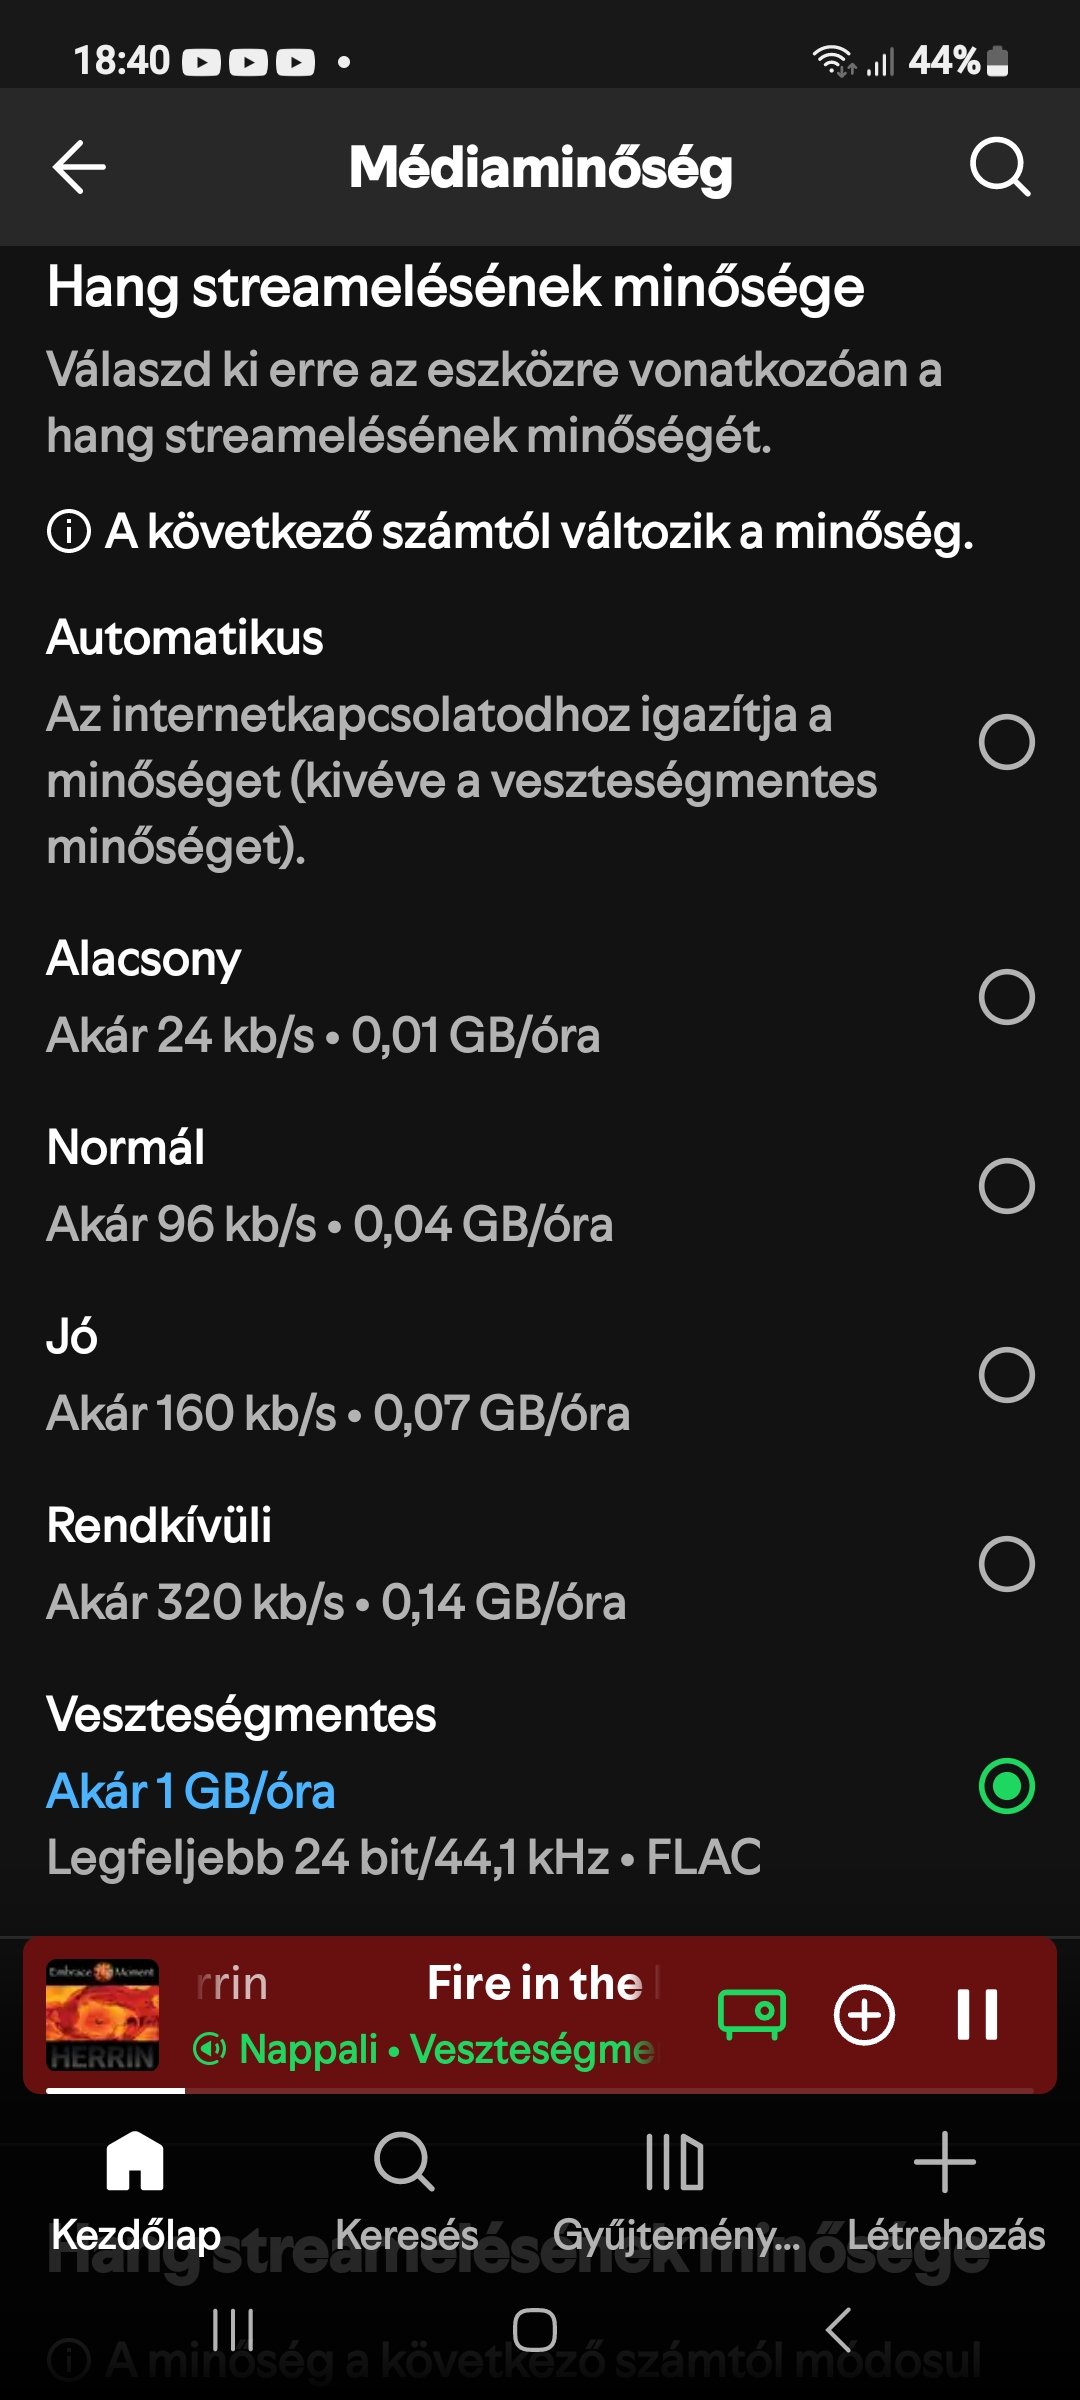Tap the selected Veszteségmentes radio button
Image resolution: width=1080 pixels, height=2400 pixels.
coord(1006,1786)
